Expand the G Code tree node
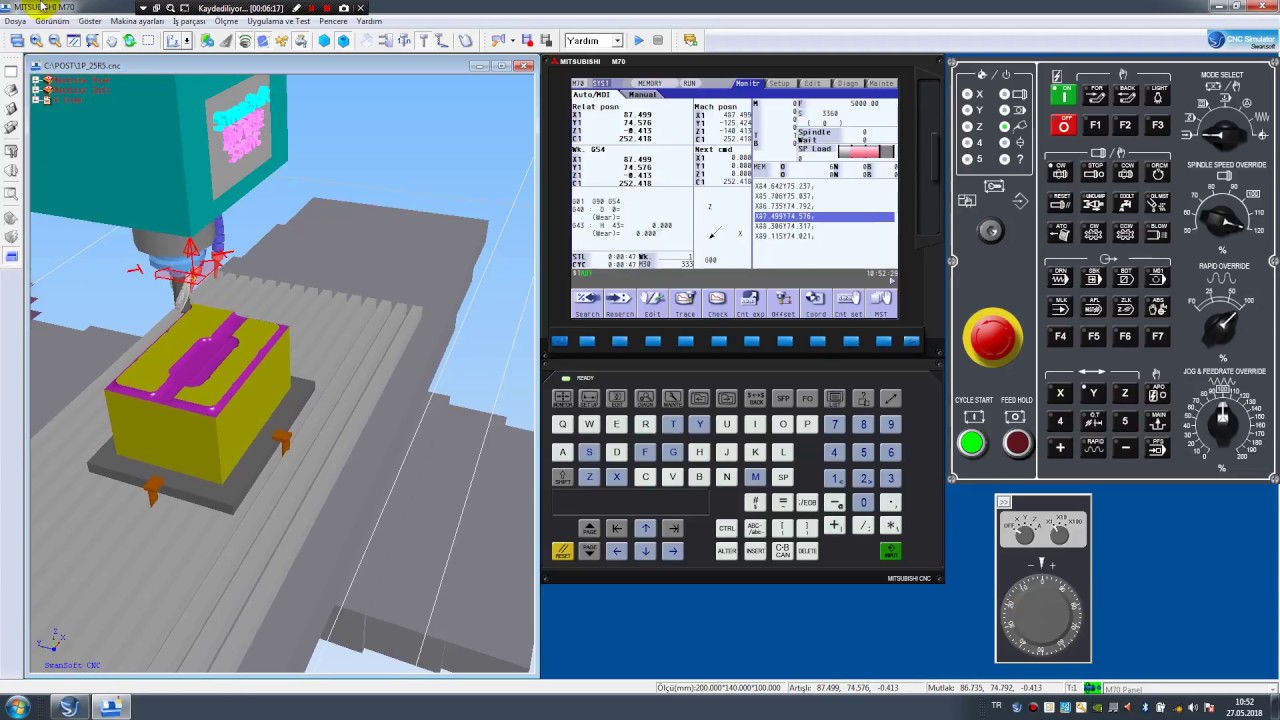 (x=36, y=100)
